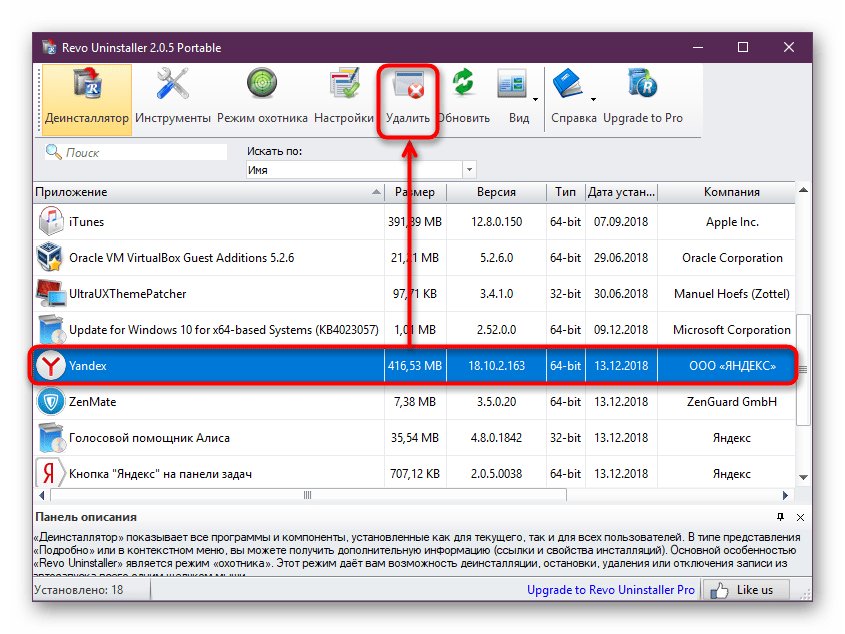The image size is (845, 634).
Task: Expand the Справка dropdown arrow
Action: [x=593, y=99]
